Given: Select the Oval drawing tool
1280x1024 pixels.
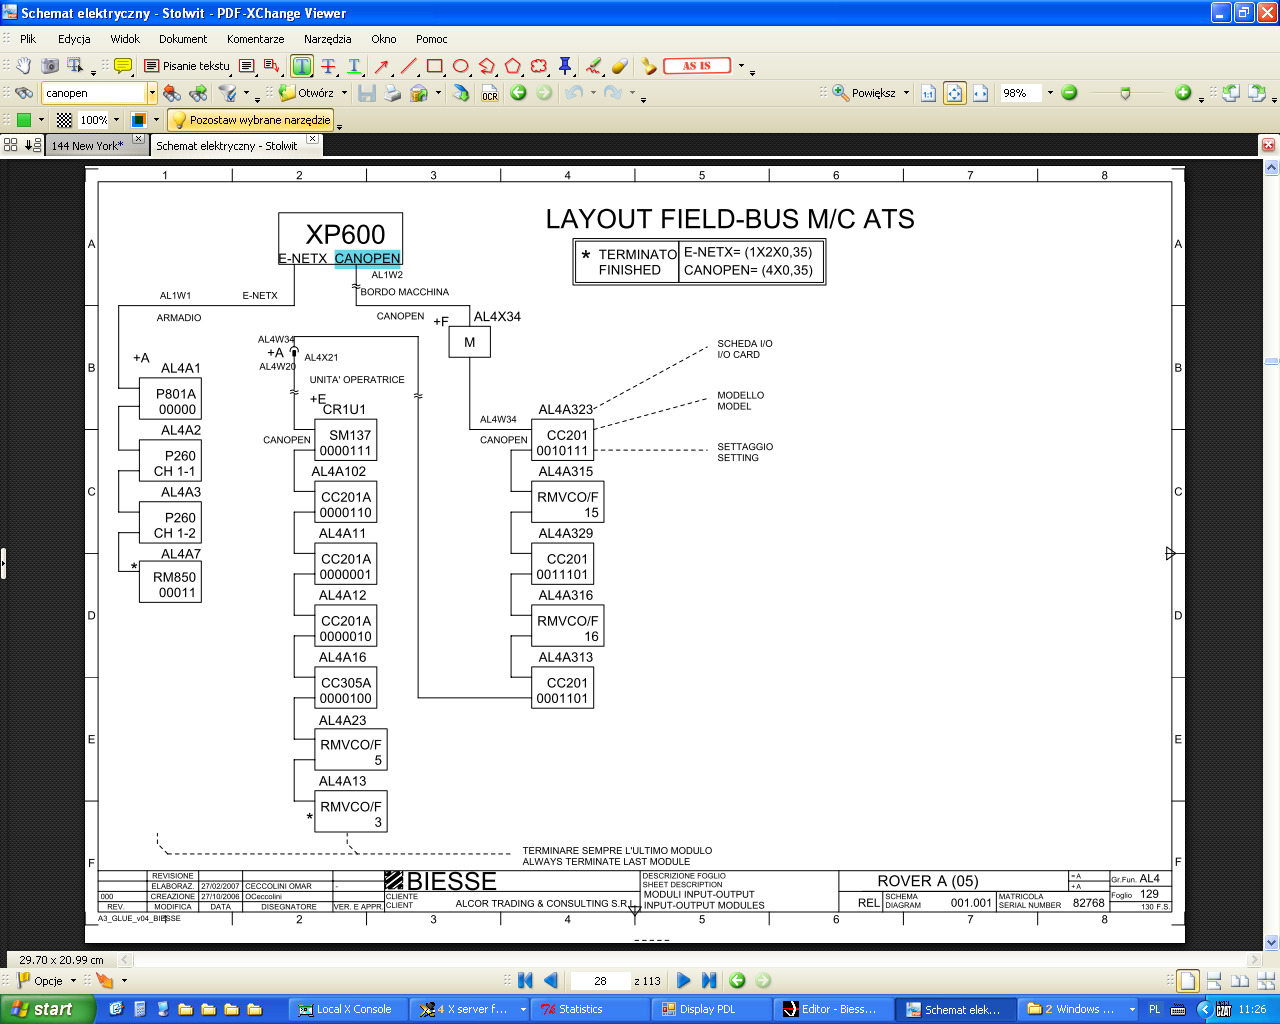Looking at the screenshot, I should (x=461, y=66).
